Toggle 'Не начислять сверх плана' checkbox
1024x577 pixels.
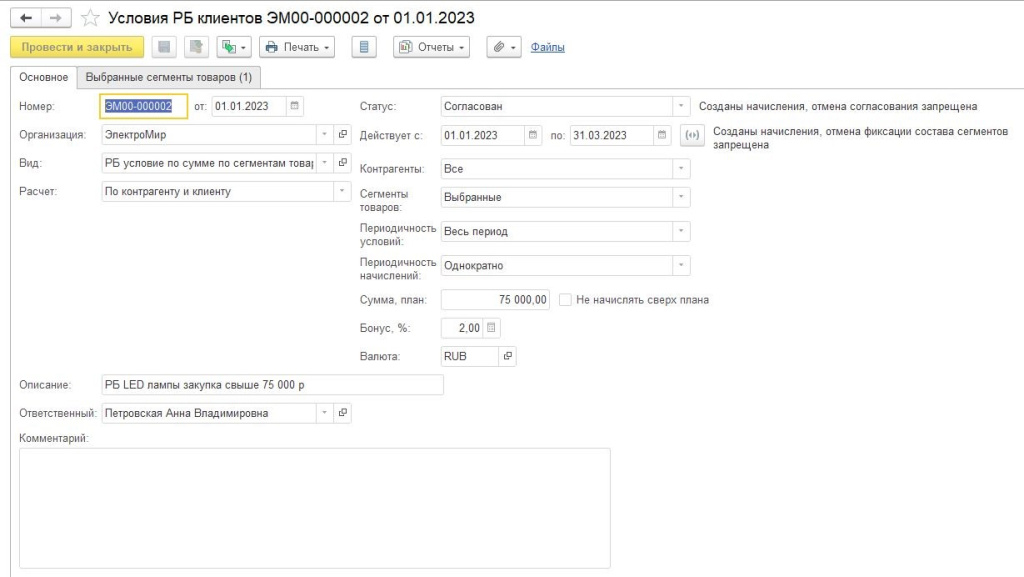[566, 299]
